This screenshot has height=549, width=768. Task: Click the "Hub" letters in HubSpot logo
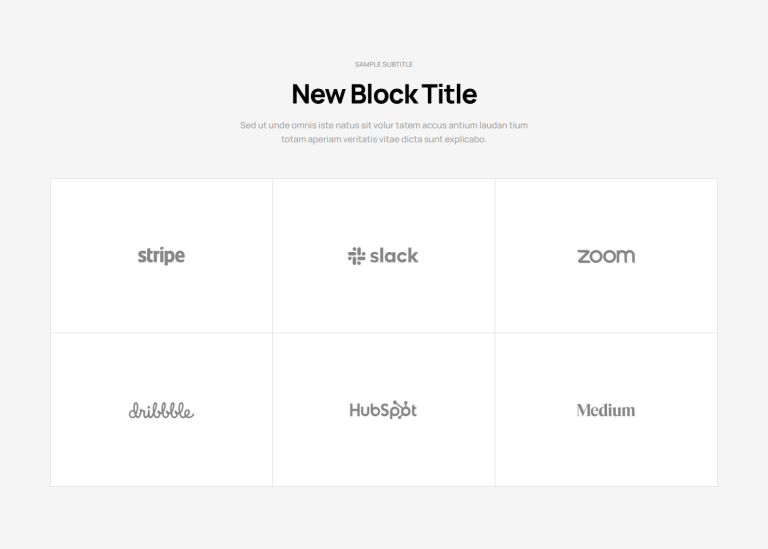366,409
